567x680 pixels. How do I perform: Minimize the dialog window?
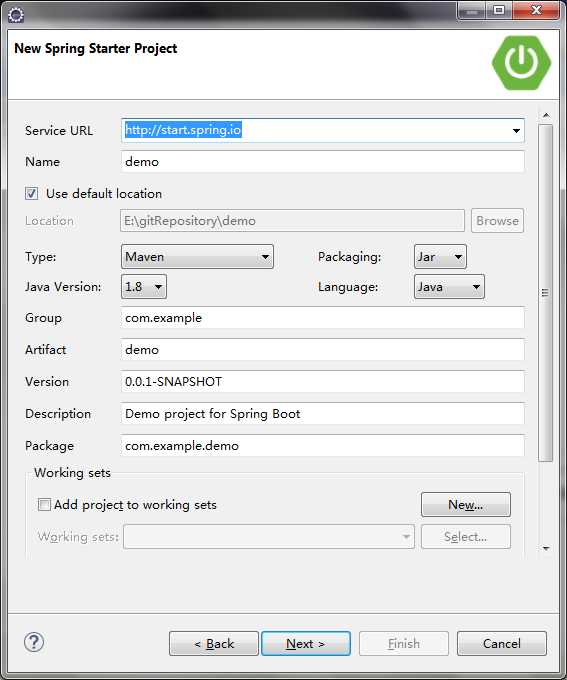[x=472, y=10]
